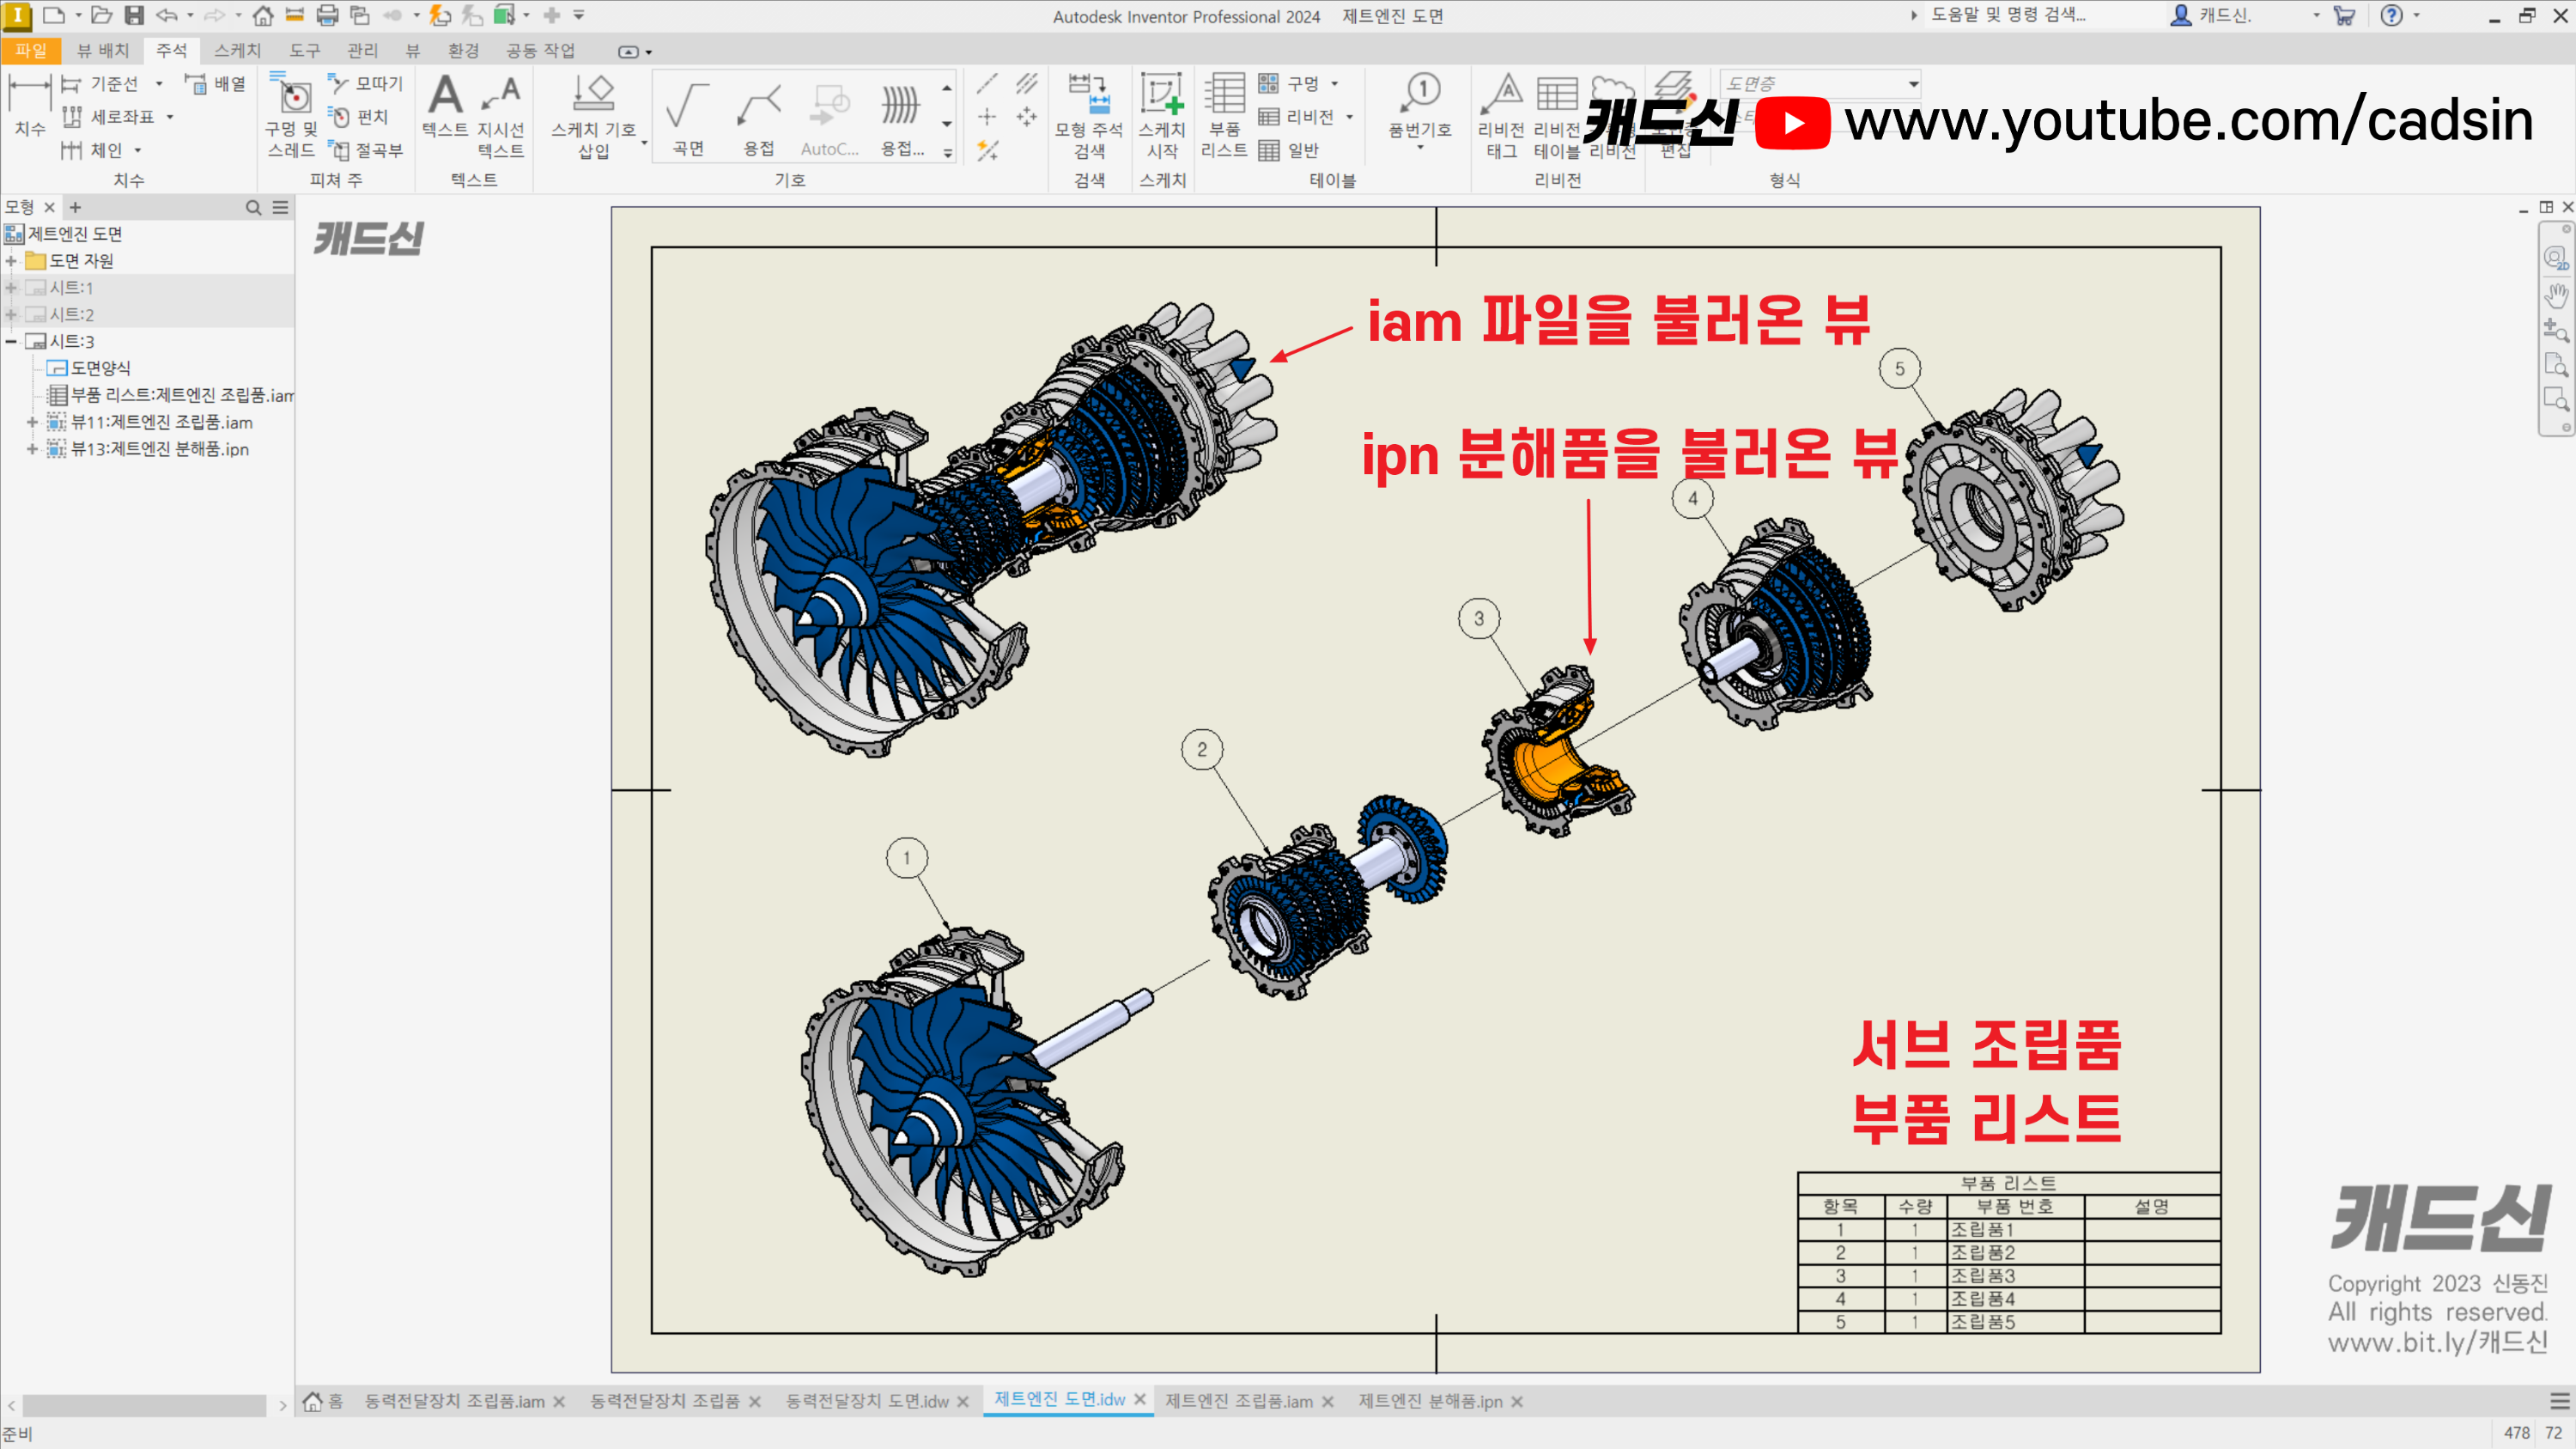
Task: Collapse the 시트:3 tree node
Action: [x=11, y=342]
